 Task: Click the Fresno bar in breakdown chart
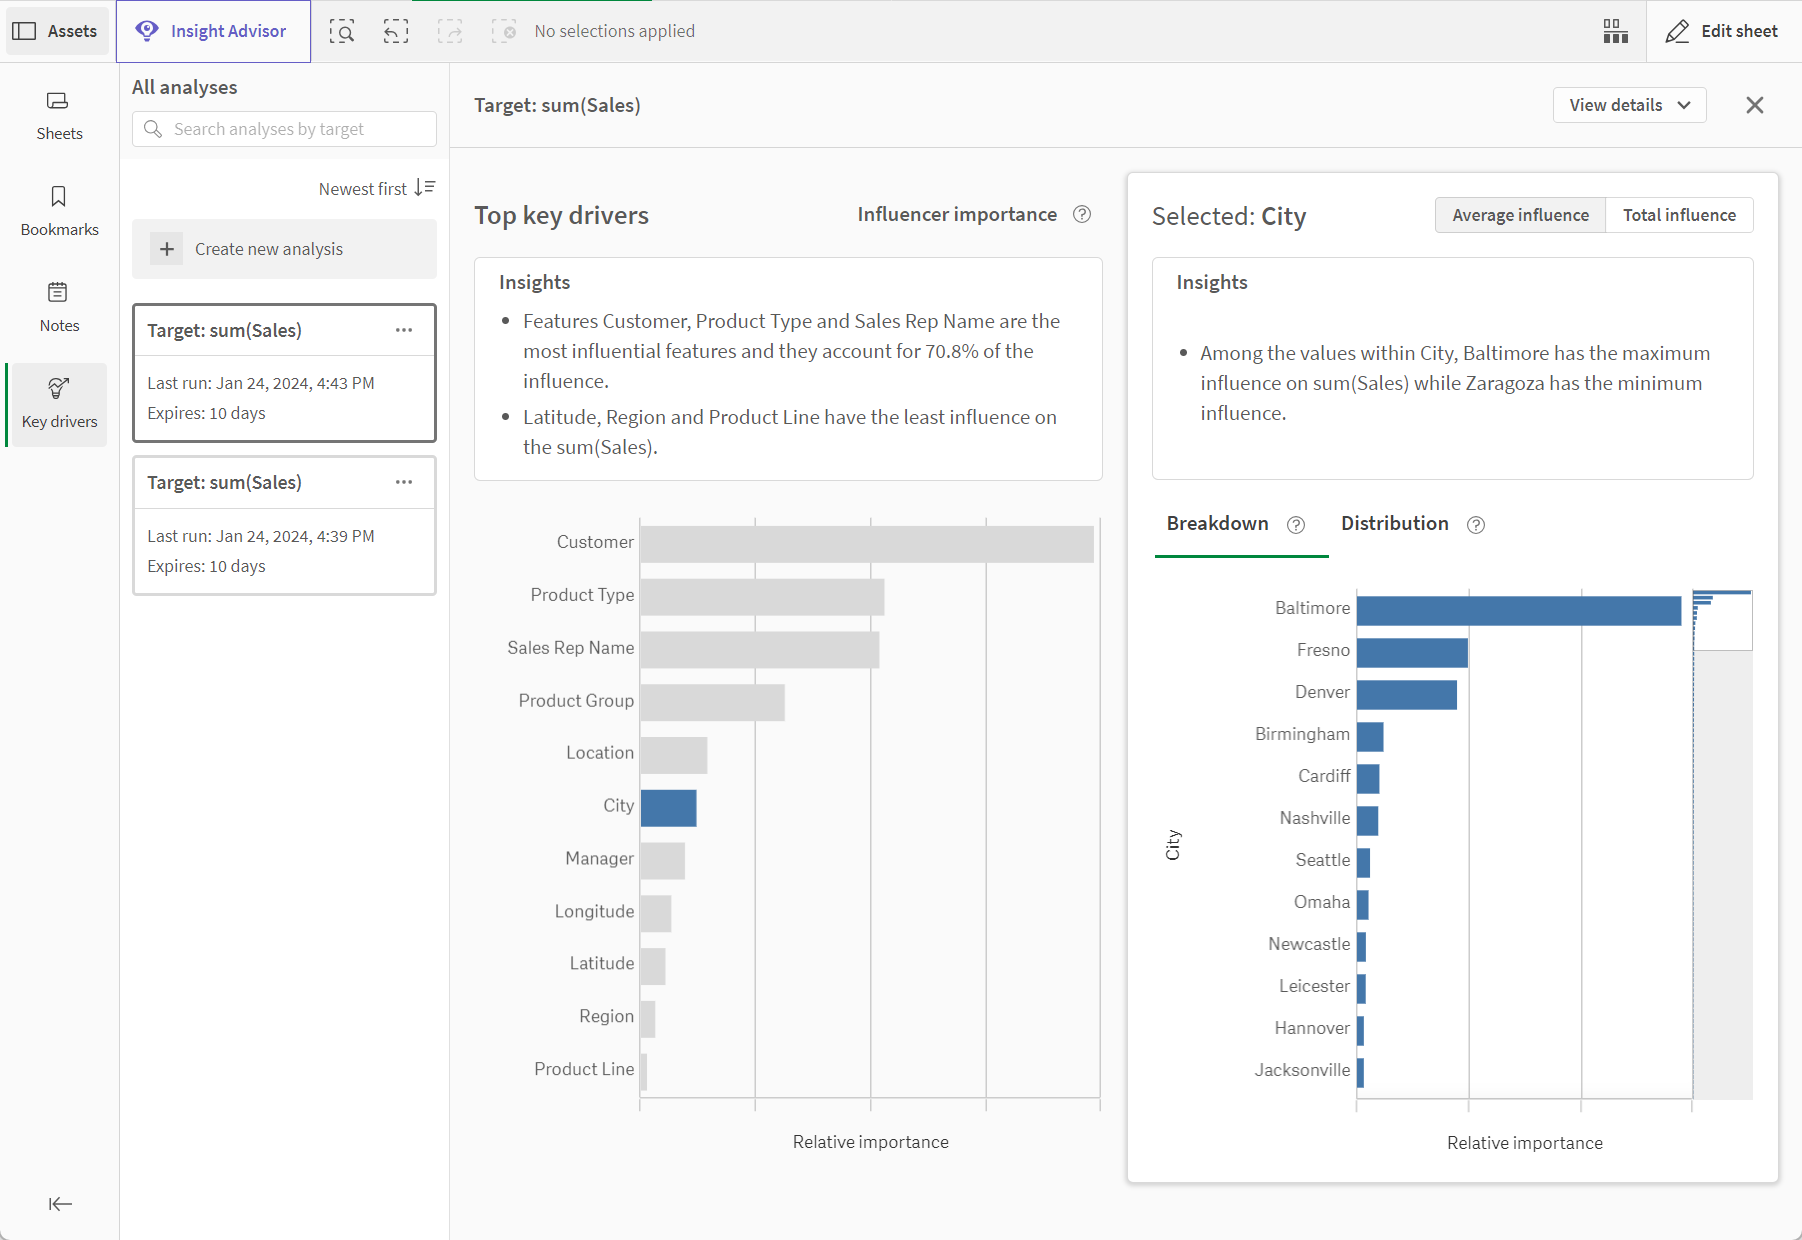pyautogui.click(x=1412, y=653)
